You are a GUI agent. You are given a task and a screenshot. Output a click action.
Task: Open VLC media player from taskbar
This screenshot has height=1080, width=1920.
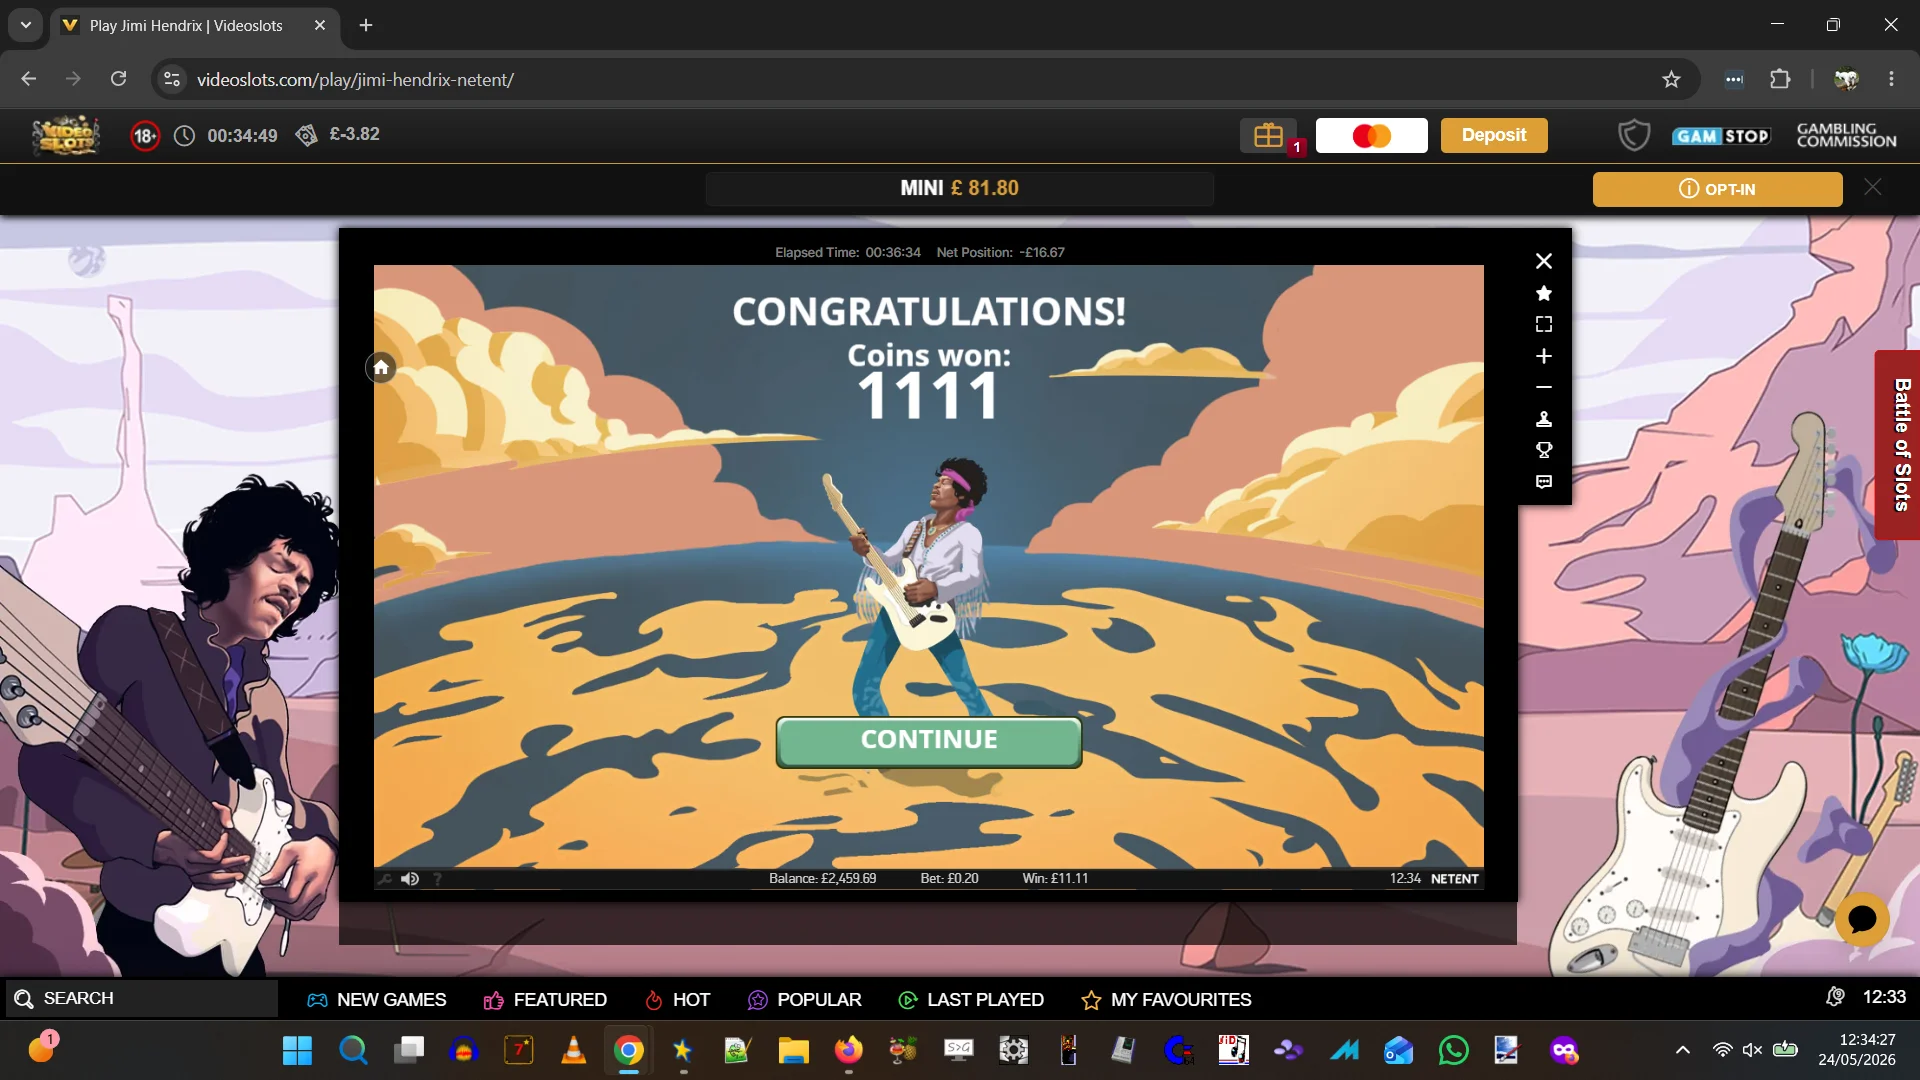[x=573, y=1051]
